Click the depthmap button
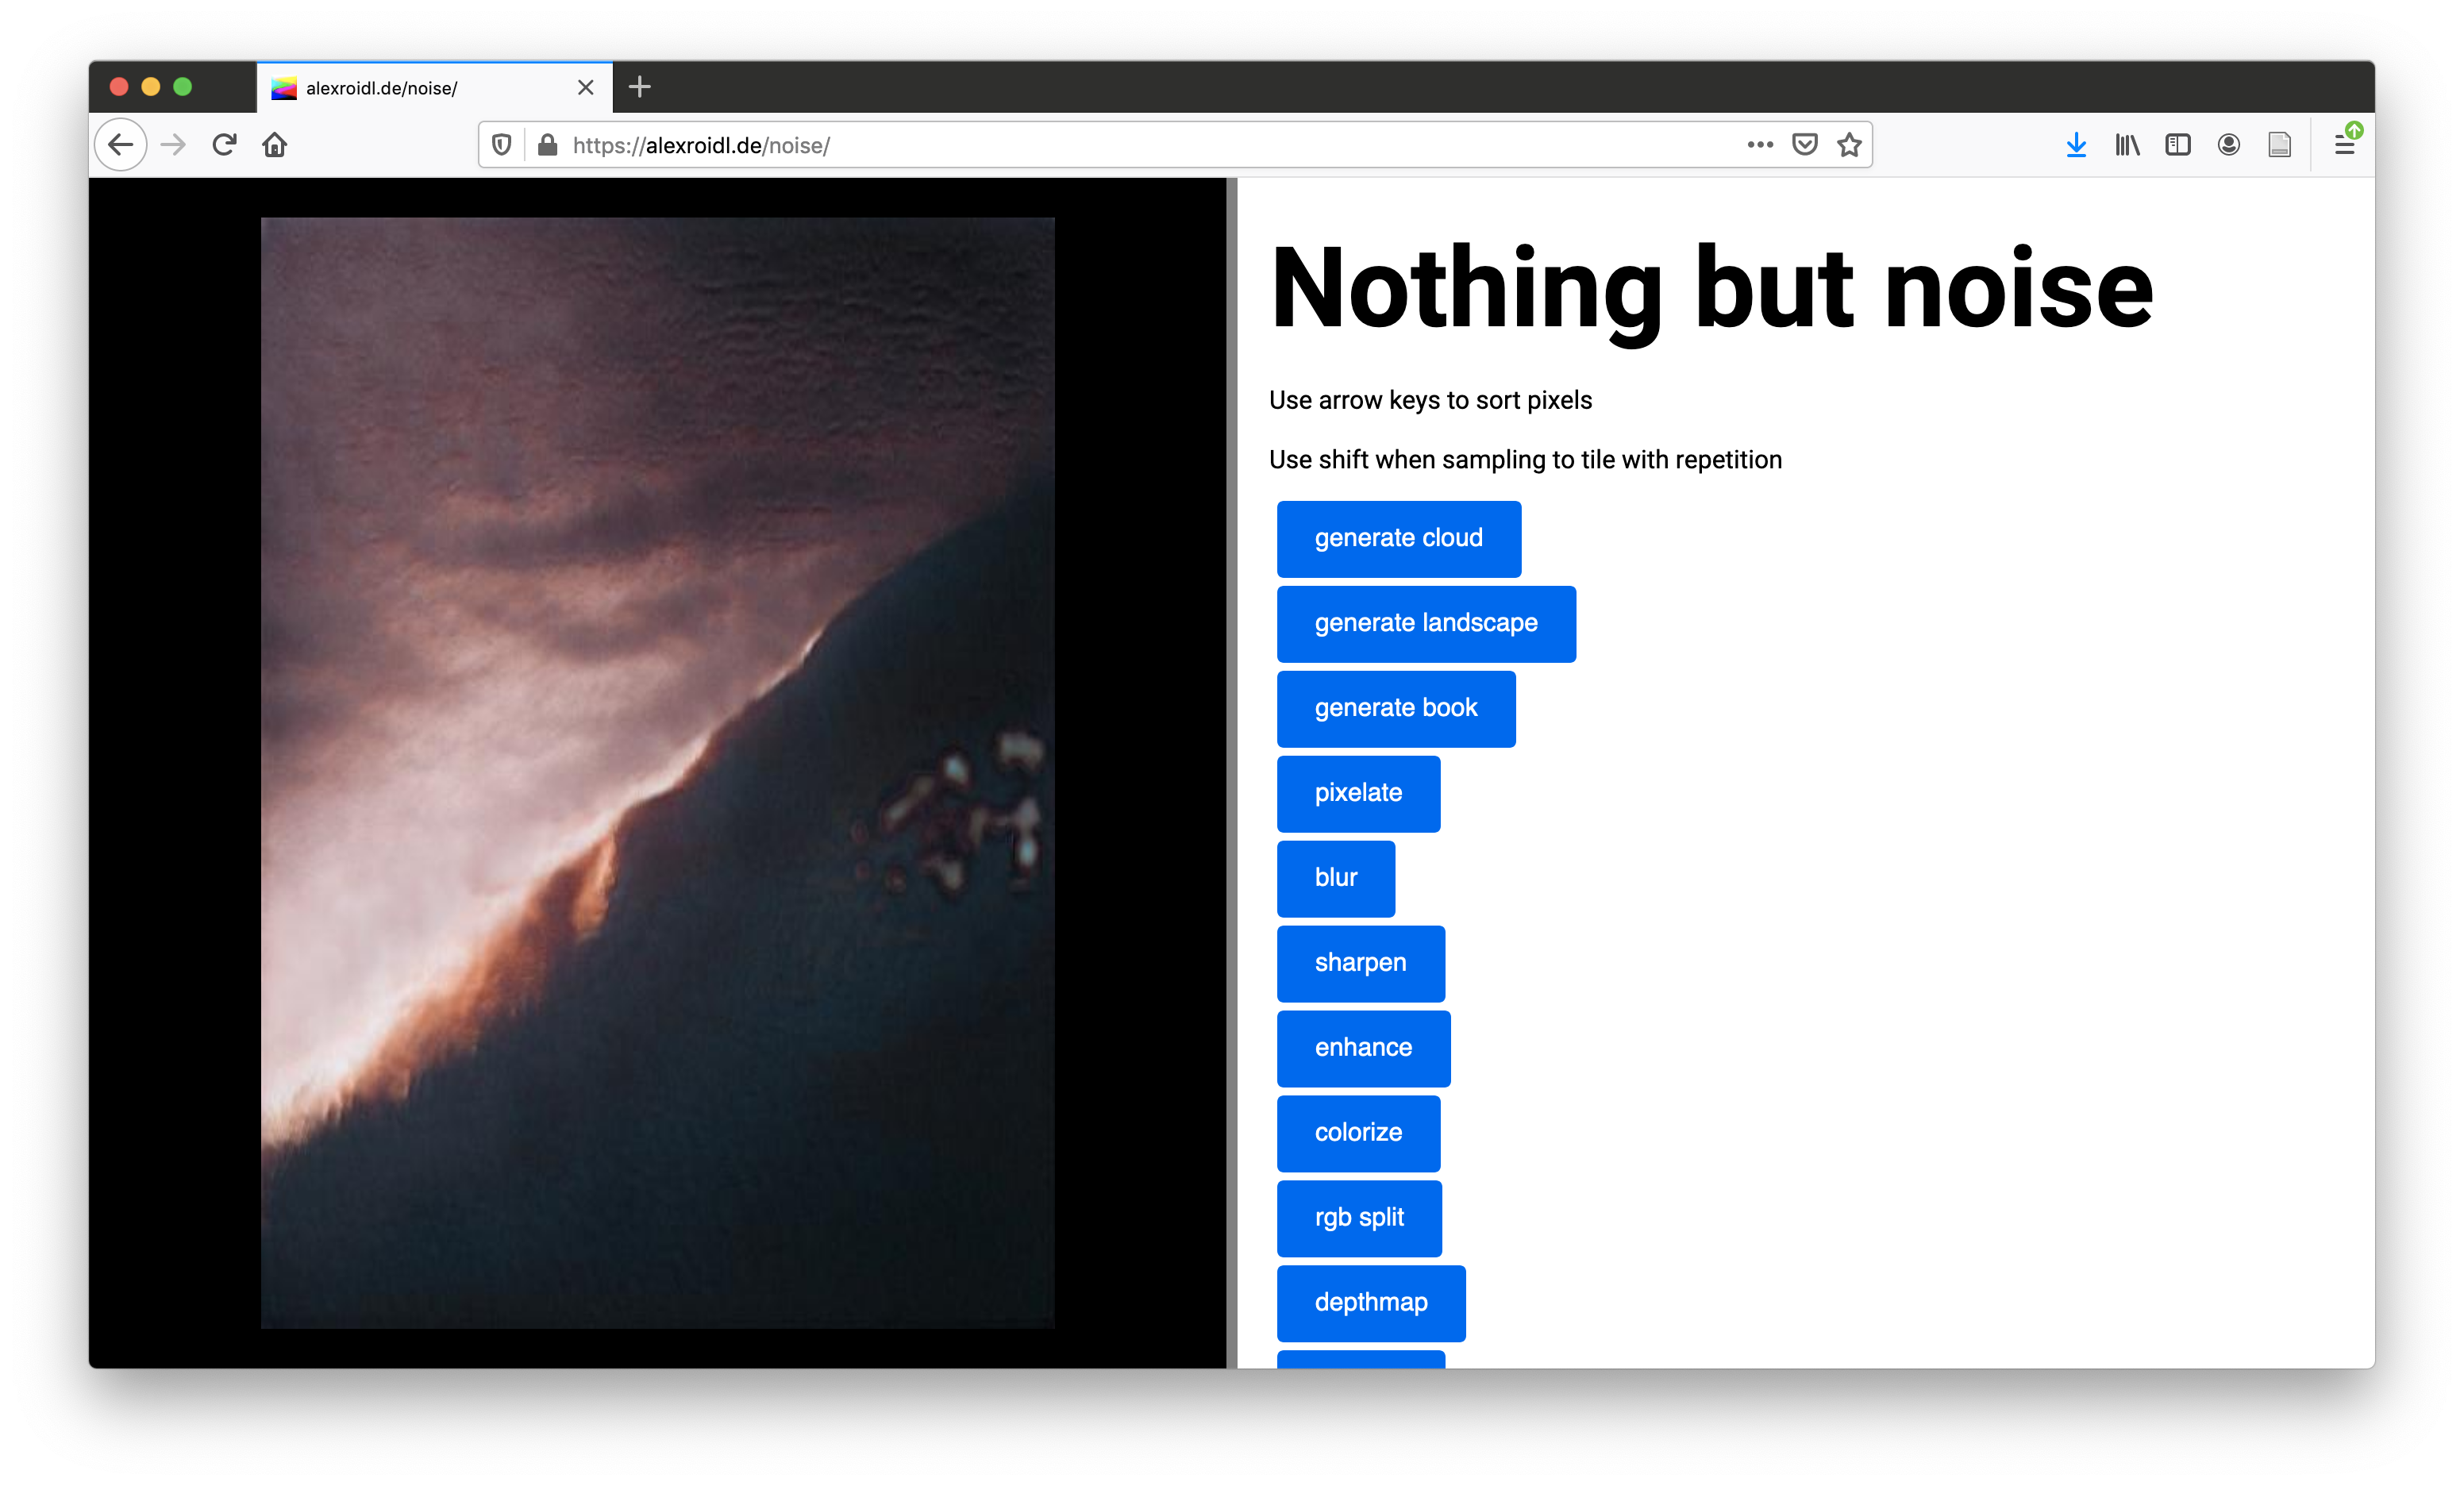Viewport: 2464px width, 1486px height. 1371,1304
